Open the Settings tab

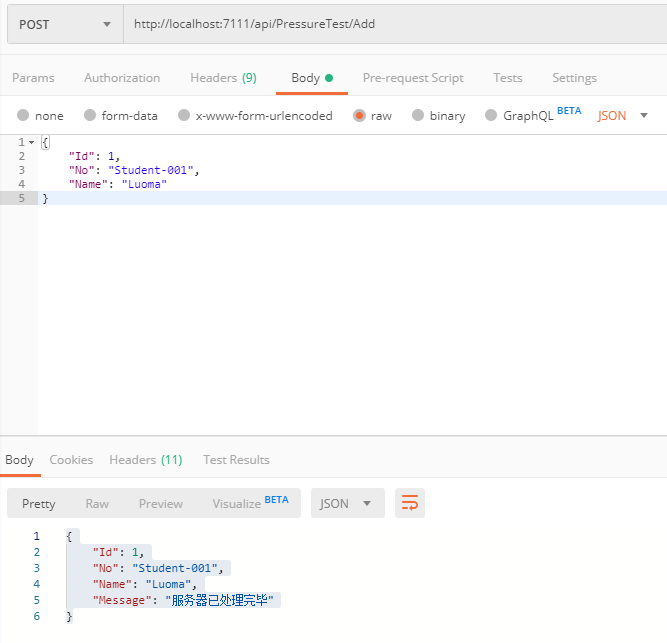pyautogui.click(x=574, y=78)
